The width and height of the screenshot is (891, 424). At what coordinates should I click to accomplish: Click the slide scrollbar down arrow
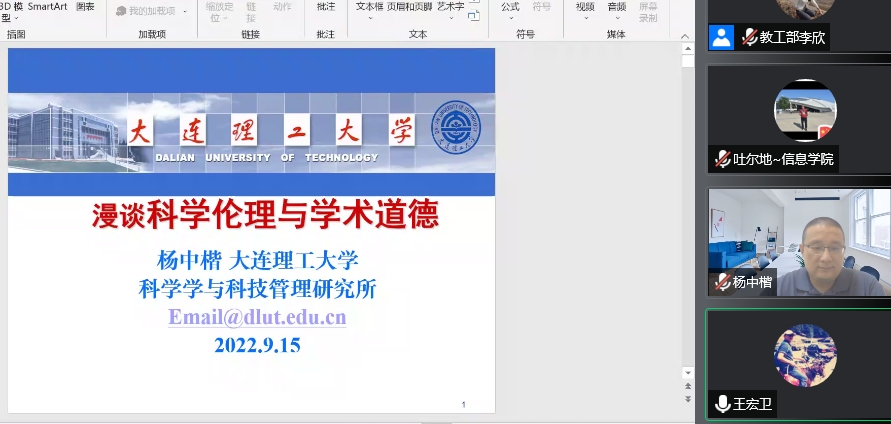(688, 373)
